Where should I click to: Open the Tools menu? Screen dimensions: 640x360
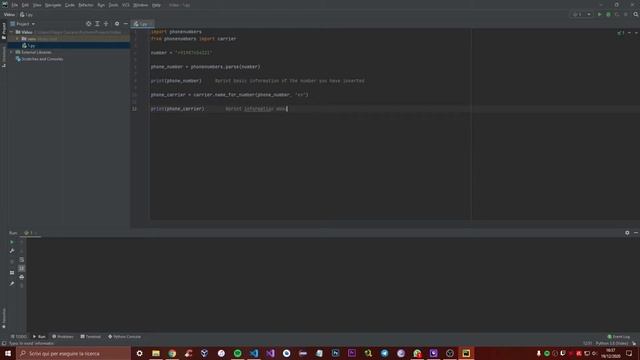pos(113,5)
